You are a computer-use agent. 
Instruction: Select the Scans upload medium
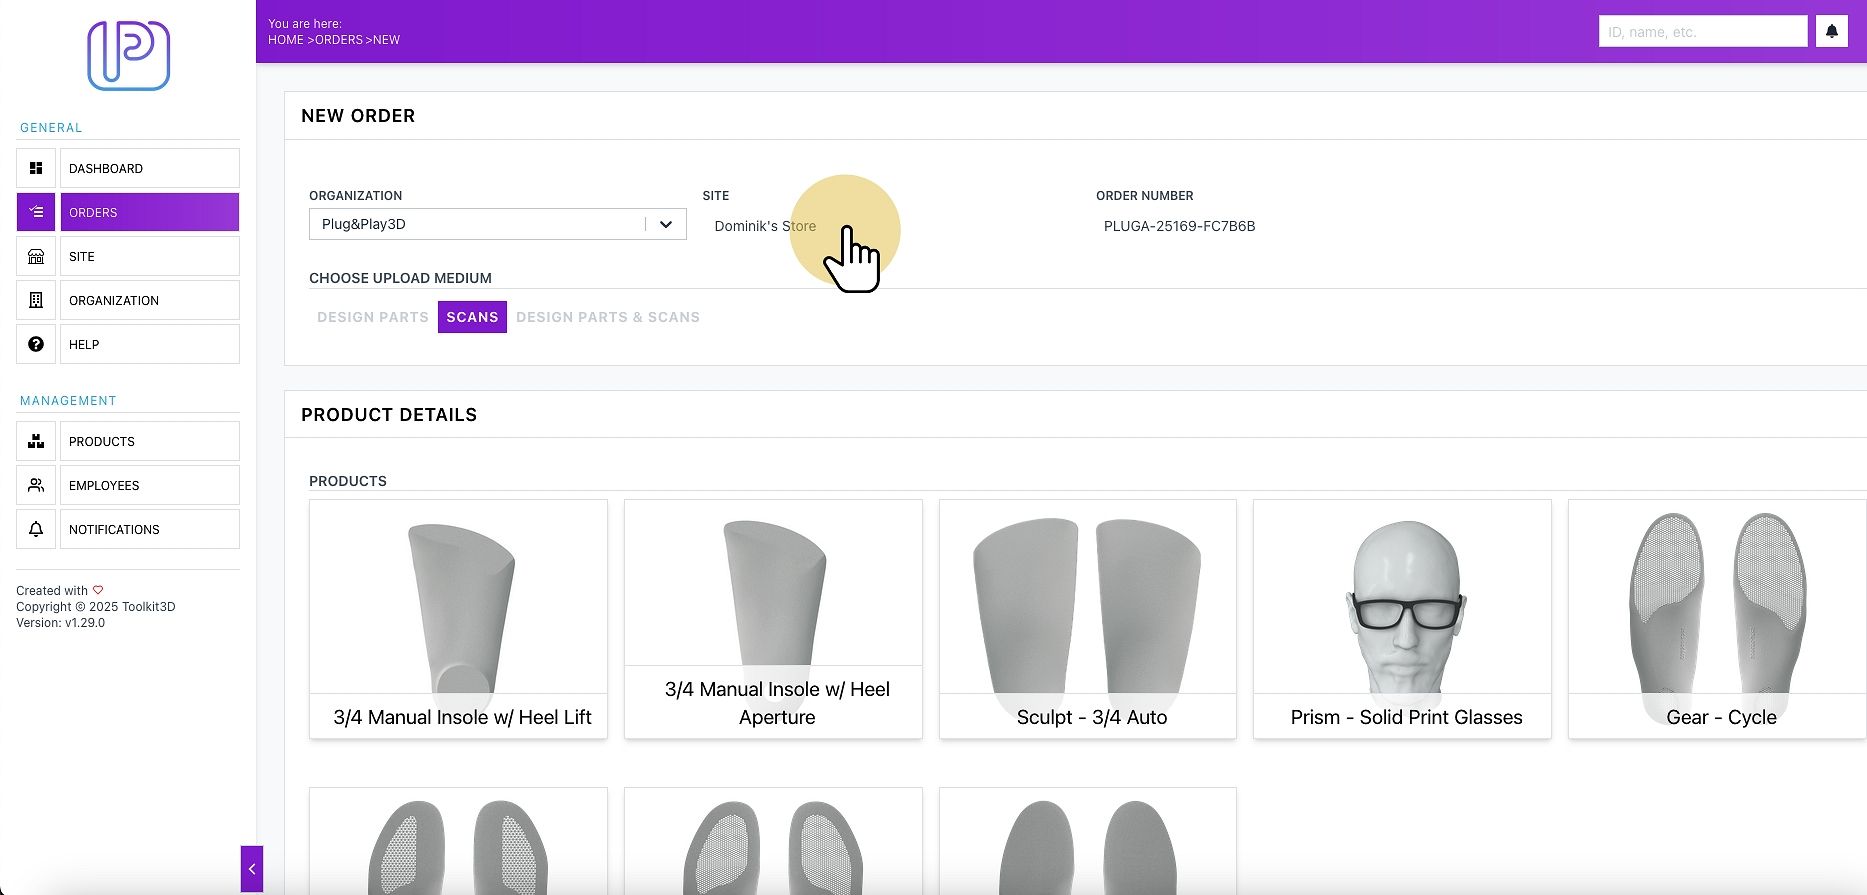tap(472, 317)
